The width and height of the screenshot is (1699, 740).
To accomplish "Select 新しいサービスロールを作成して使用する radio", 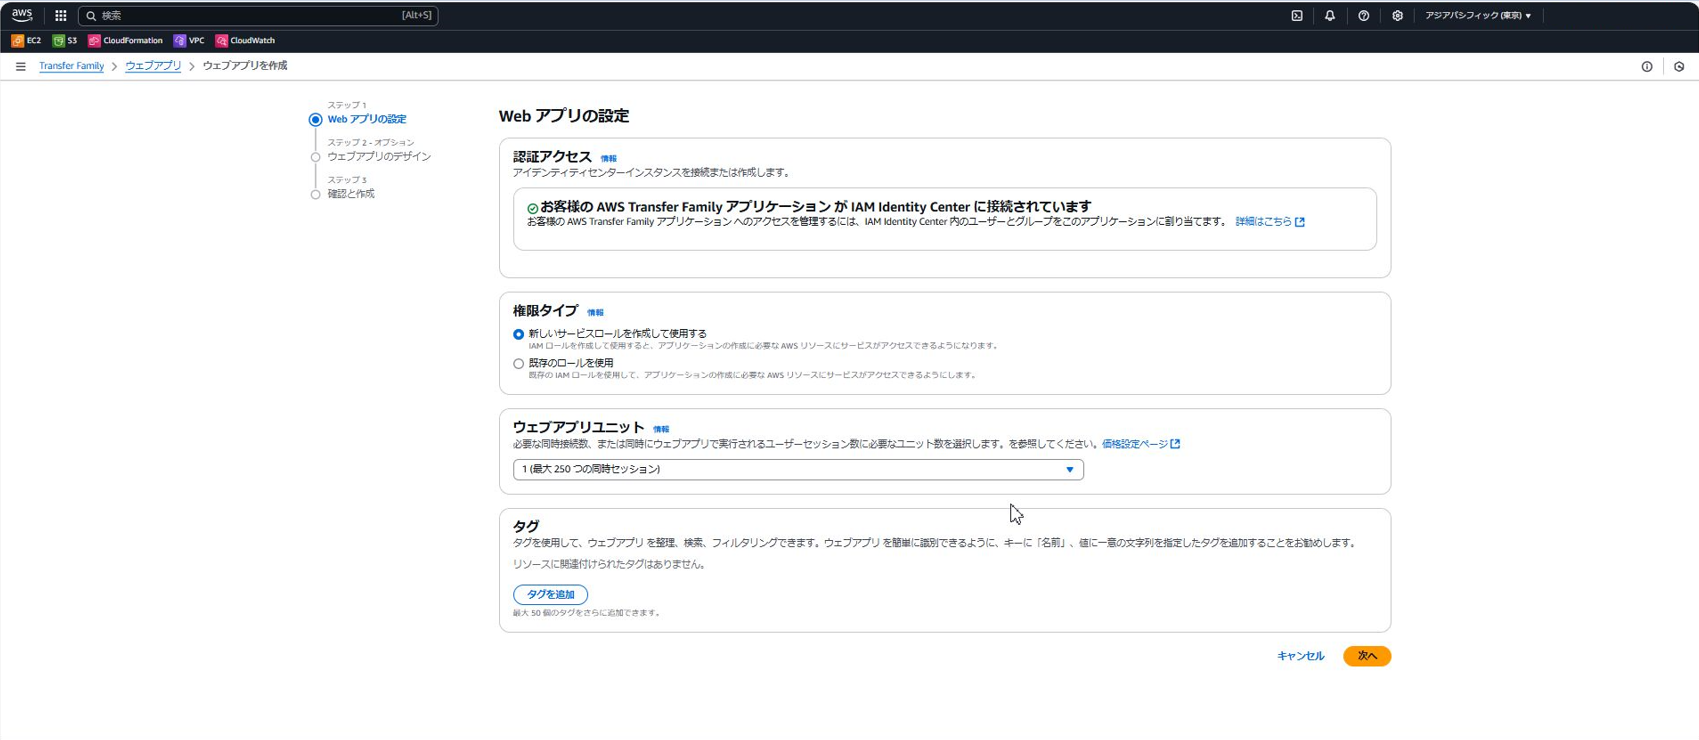I will pos(518,334).
